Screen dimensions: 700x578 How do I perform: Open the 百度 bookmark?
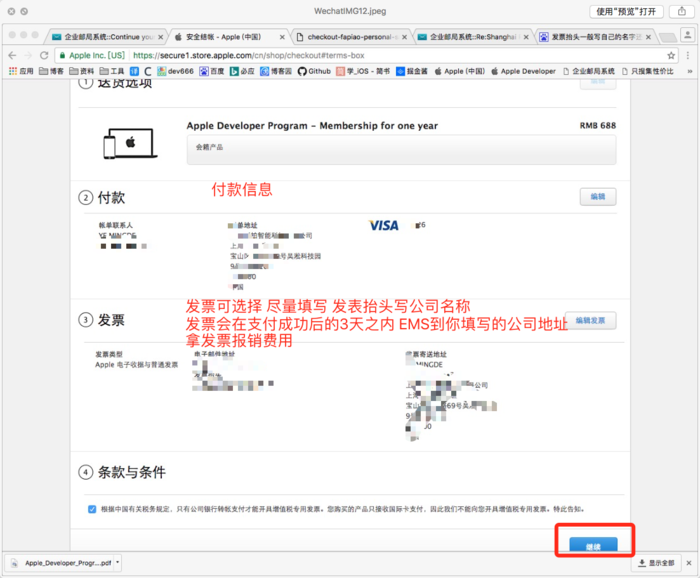pyautogui.click(x=212, y=71)
